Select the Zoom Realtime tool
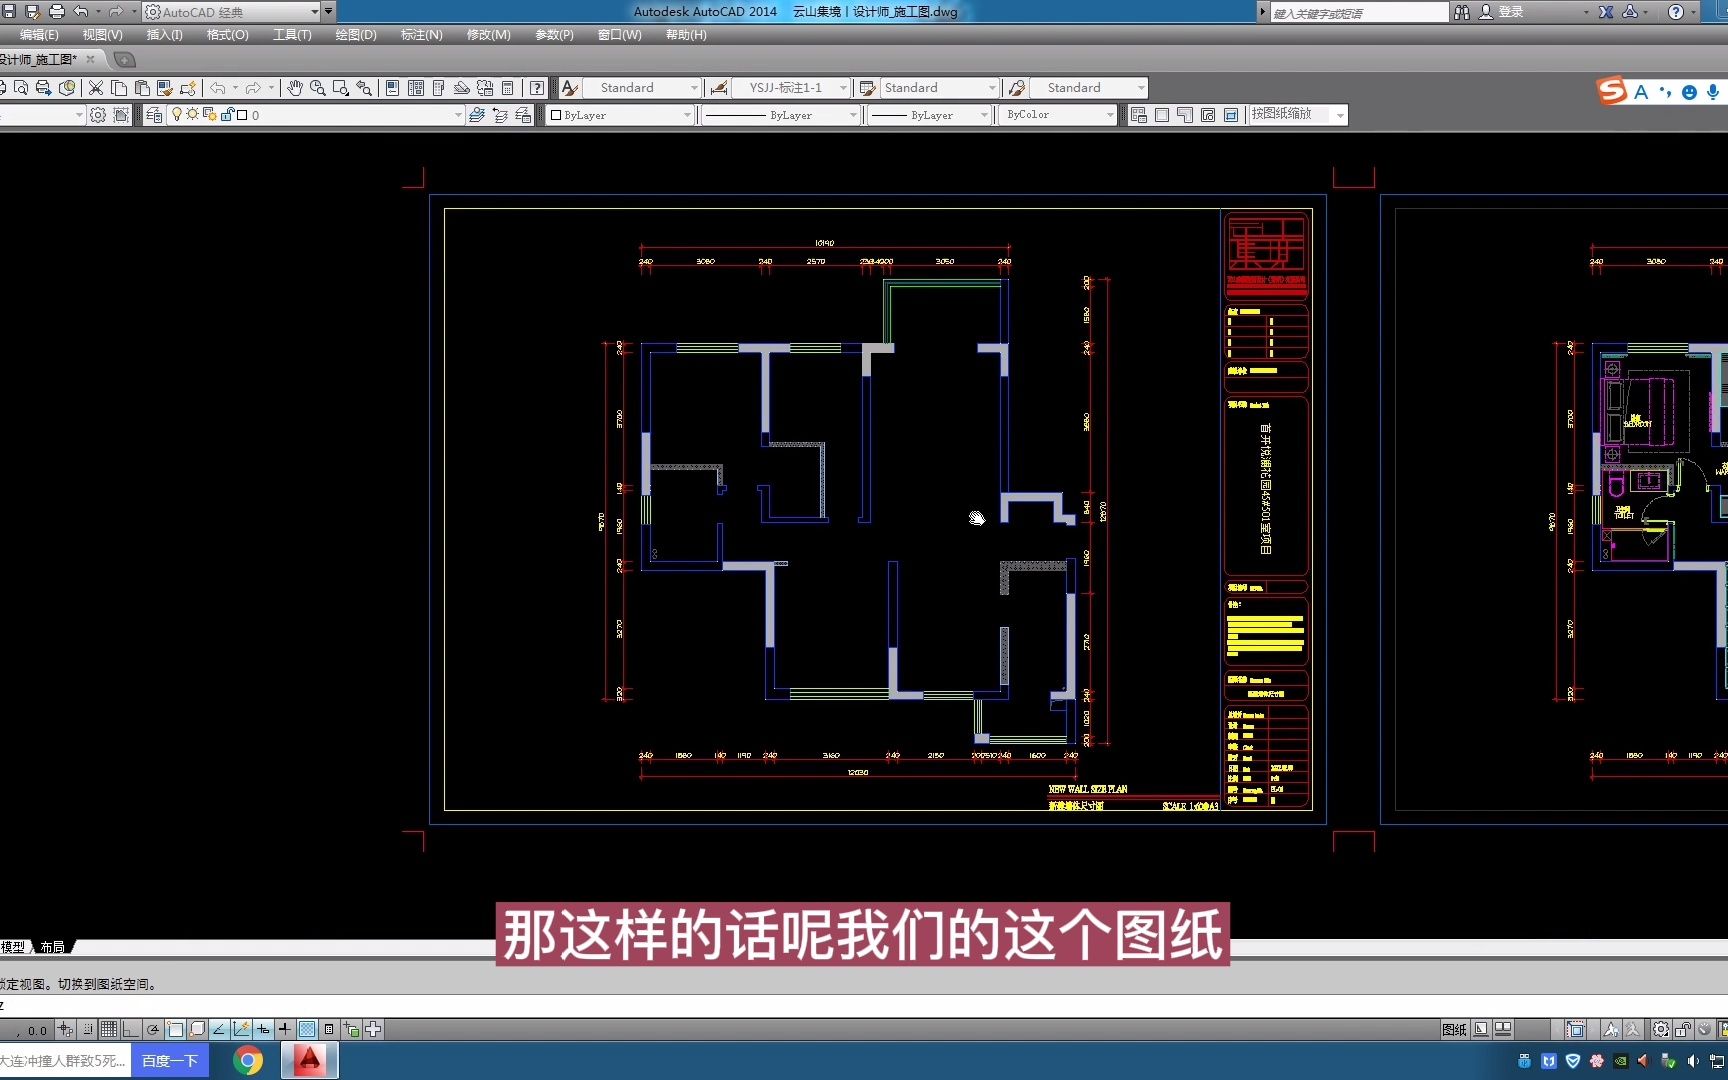Screen dimensions: 1728x1080 pos(318,88)
